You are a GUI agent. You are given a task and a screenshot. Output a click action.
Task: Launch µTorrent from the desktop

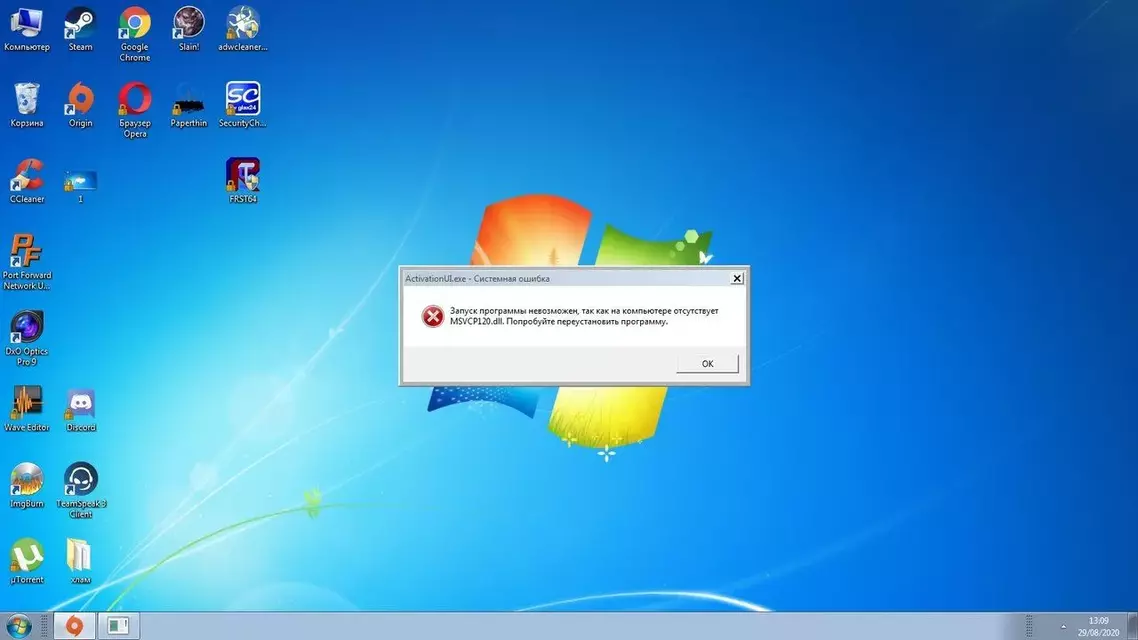coord(27,562)
